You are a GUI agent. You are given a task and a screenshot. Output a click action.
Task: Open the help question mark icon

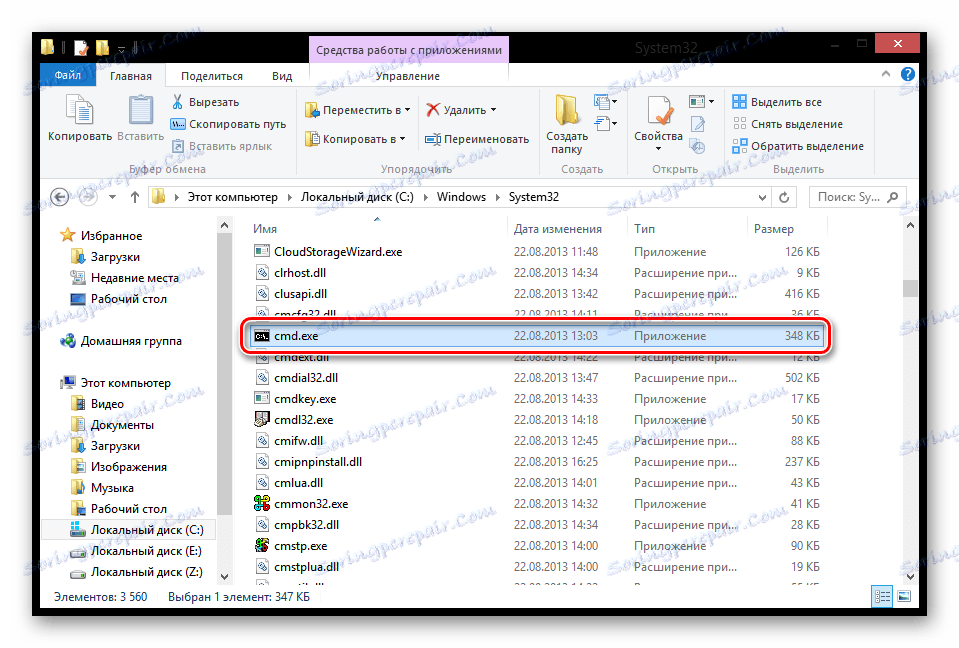pyautogui.click(x=908, y=75)
